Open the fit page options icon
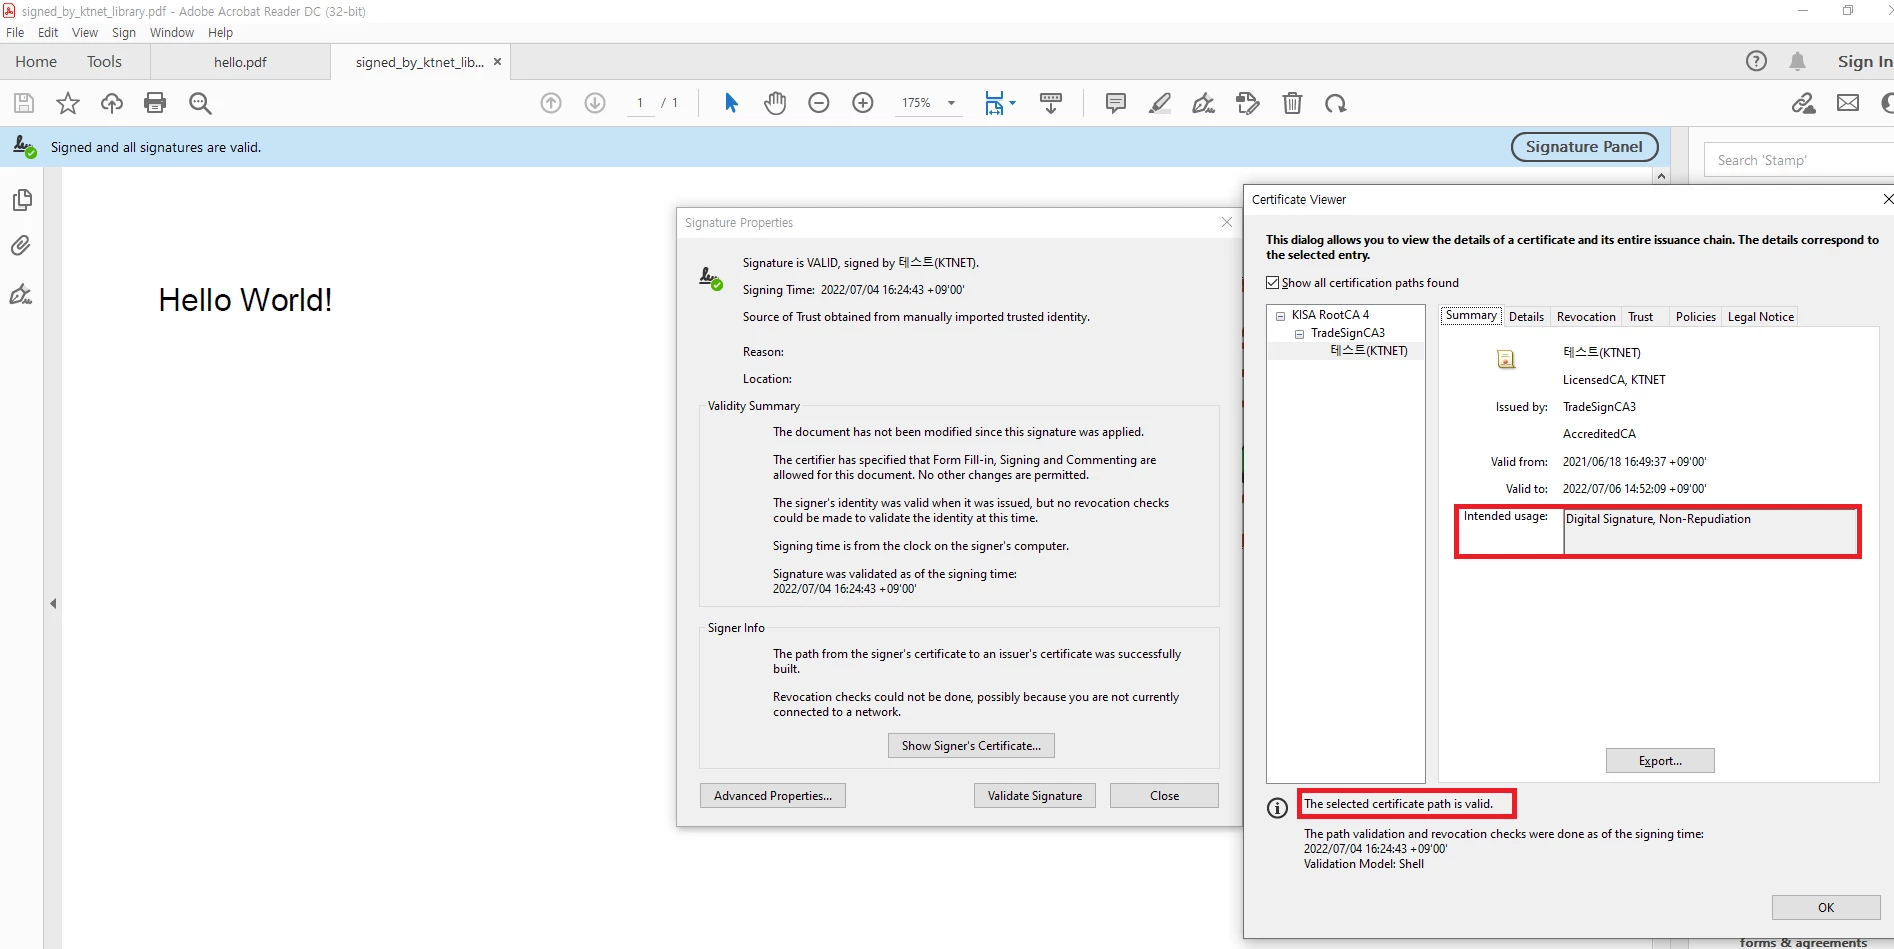Image resolution: width=1894 pixels, height=949 pixels. pos(999,103)
